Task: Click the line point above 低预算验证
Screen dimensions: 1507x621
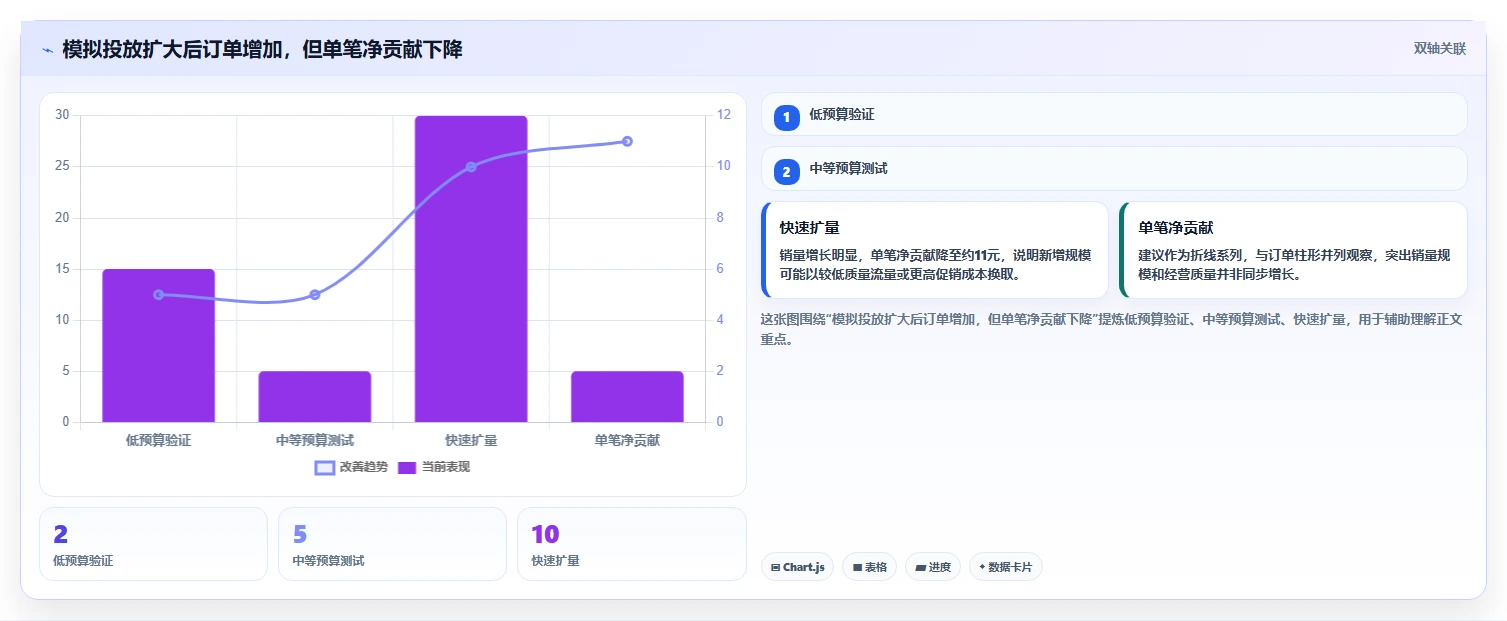Action: click(158, 294)
